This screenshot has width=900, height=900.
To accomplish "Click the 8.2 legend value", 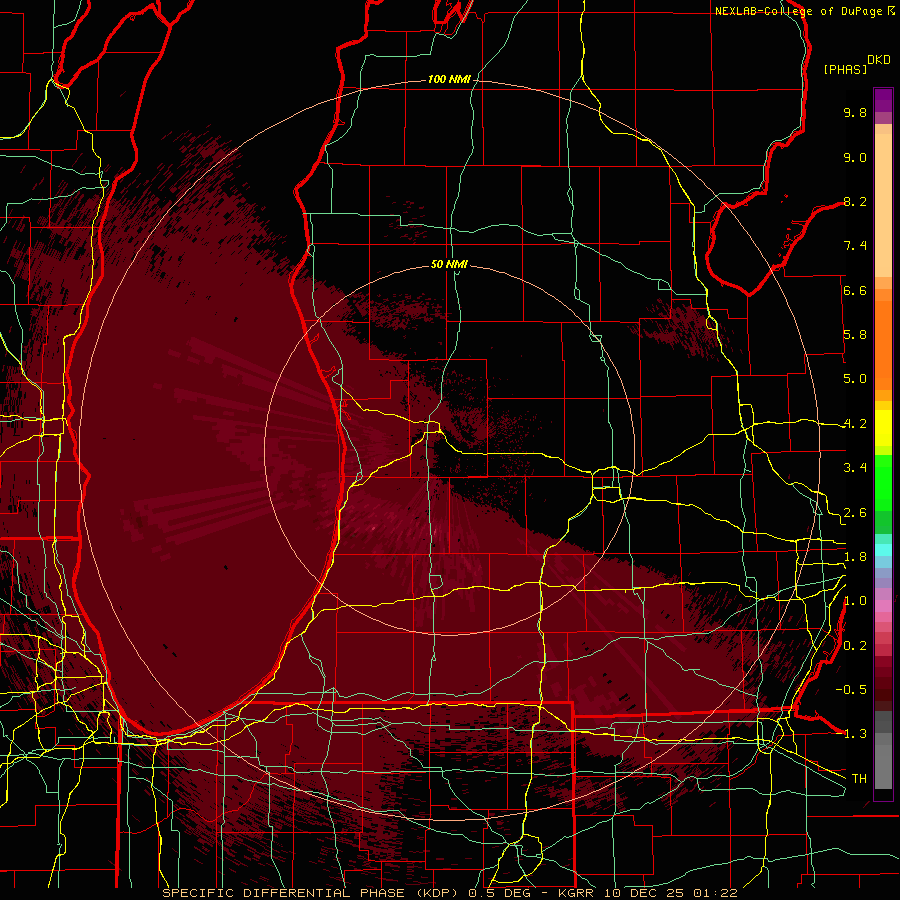I will coord(855,201).
